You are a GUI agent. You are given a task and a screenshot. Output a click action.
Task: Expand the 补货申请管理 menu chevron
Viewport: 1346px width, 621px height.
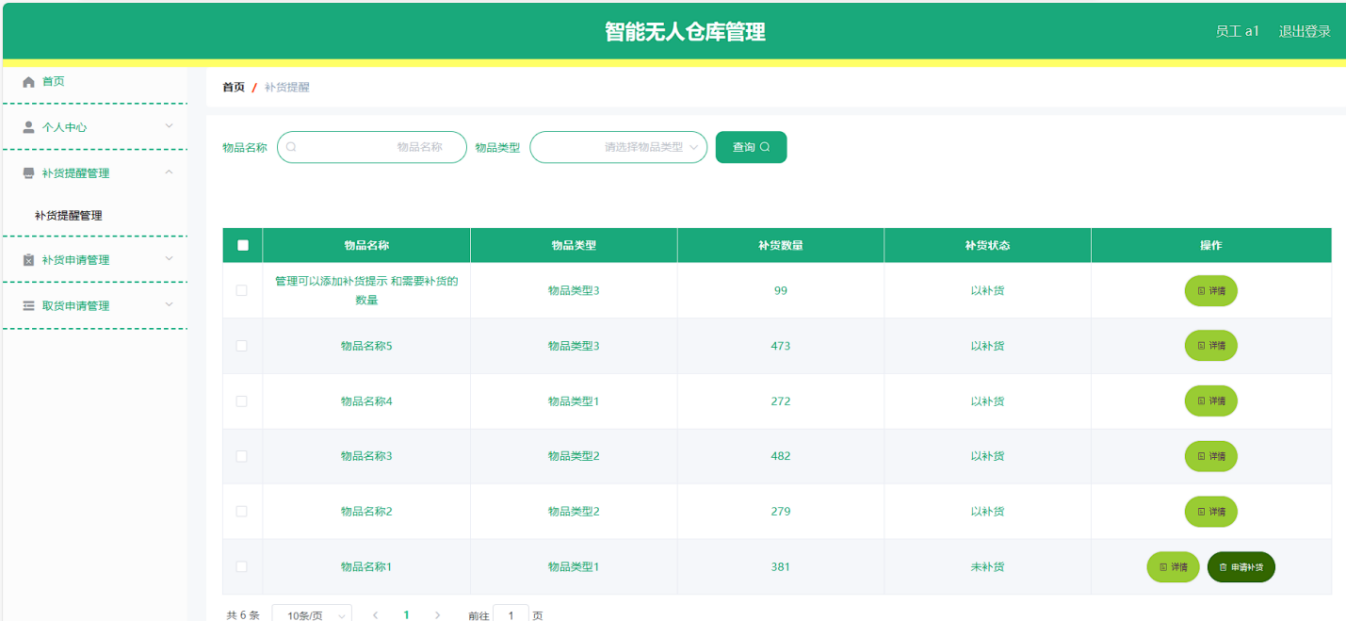click(x=169, y=259)
